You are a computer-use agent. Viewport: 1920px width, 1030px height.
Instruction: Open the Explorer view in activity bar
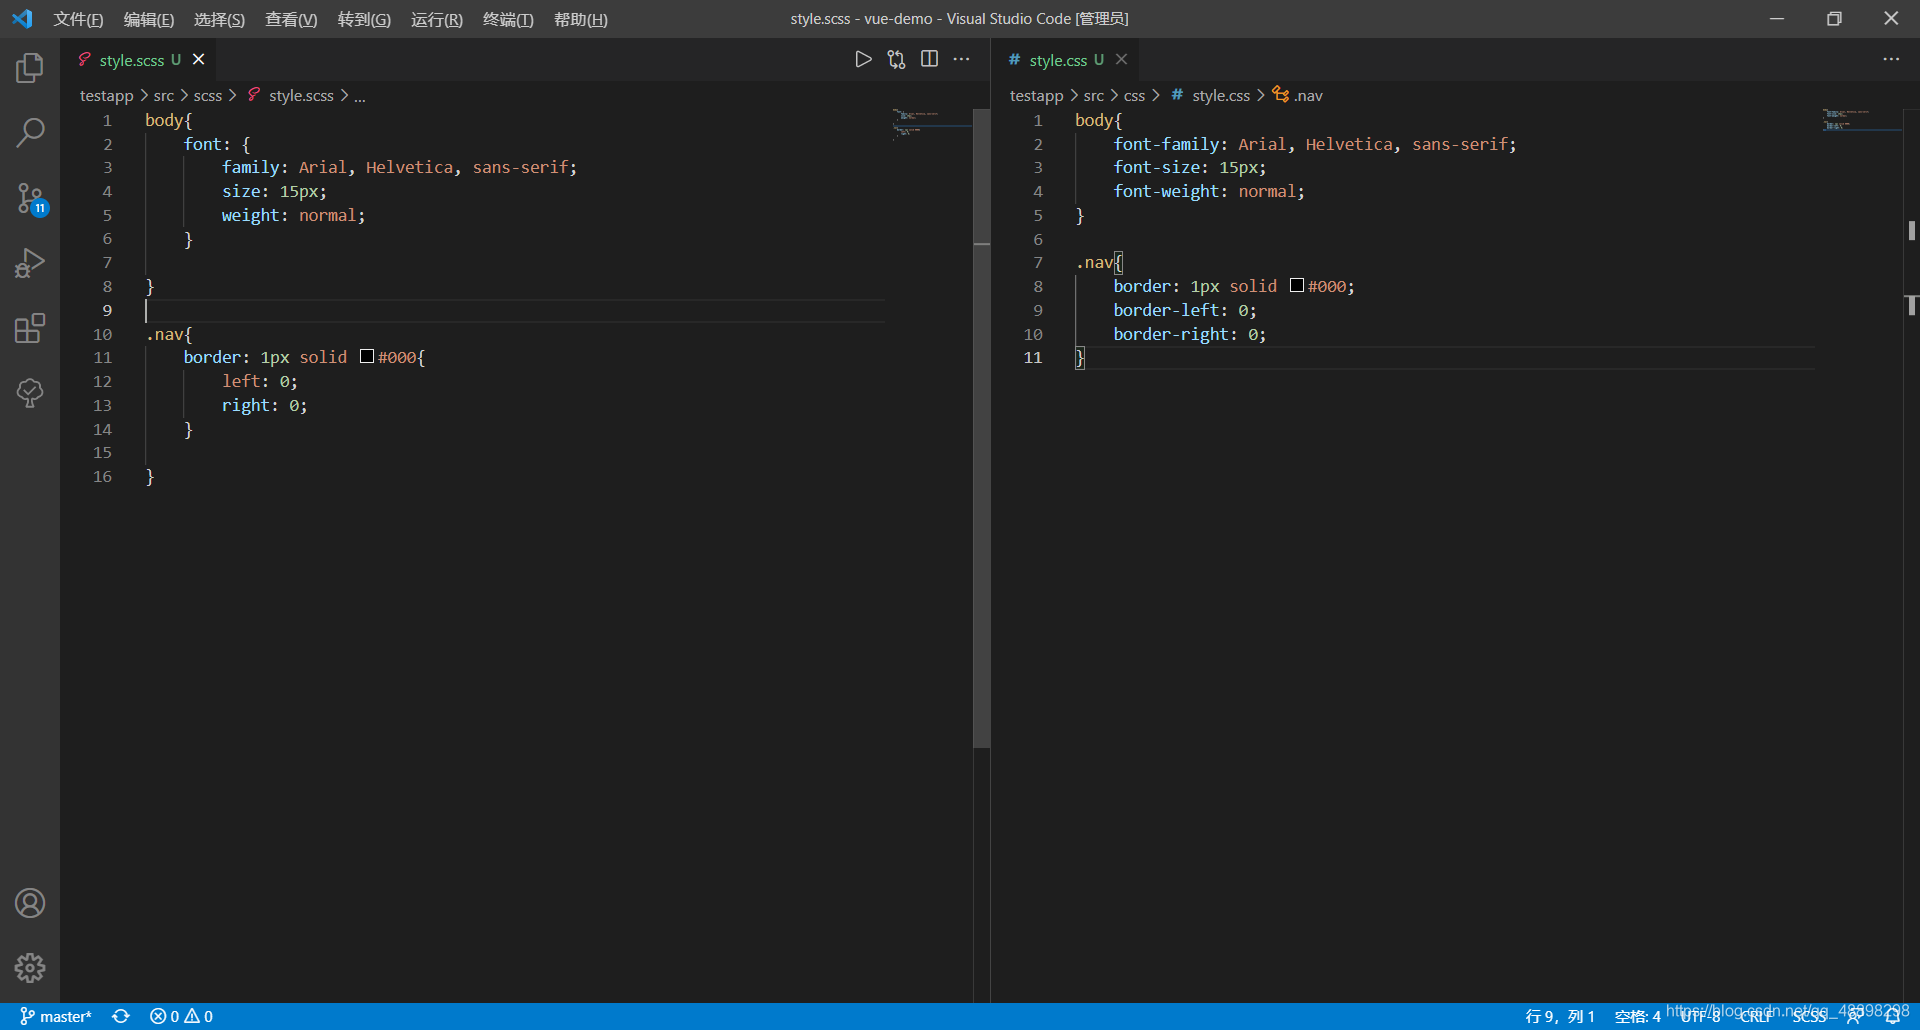30,68
